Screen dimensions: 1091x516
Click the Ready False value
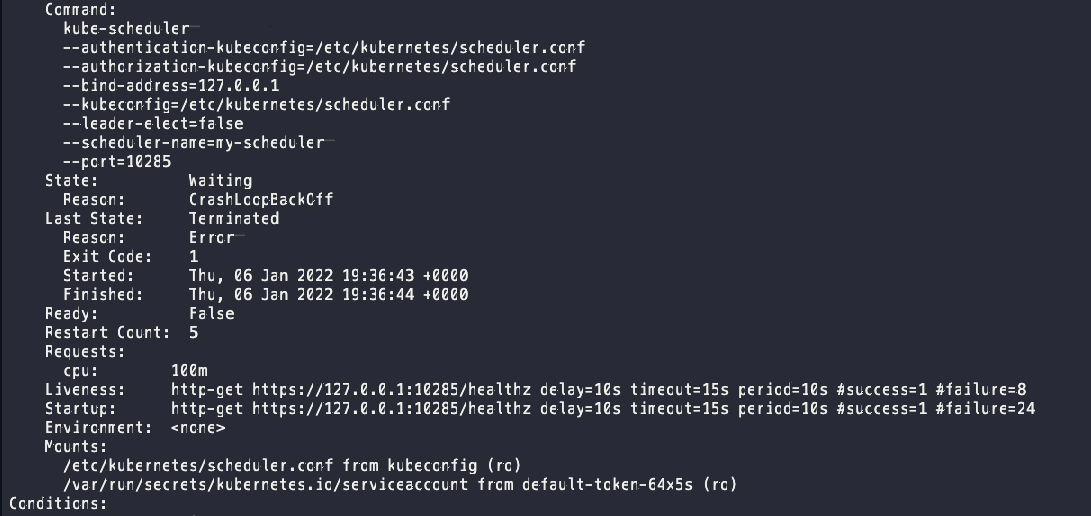click(x=211, y=313)
